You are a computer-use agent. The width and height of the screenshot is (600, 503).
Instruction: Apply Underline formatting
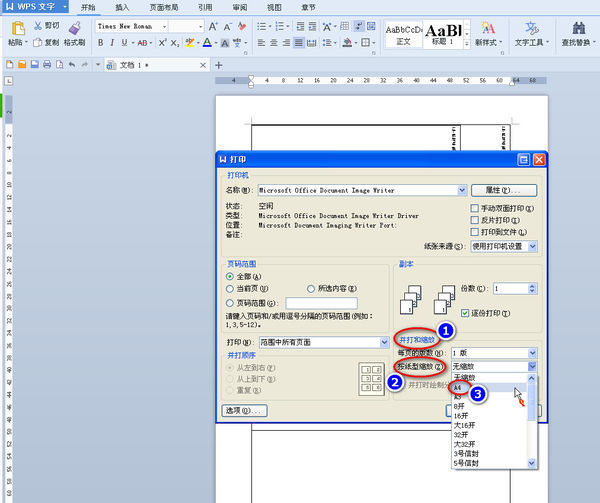coord(124,43)
